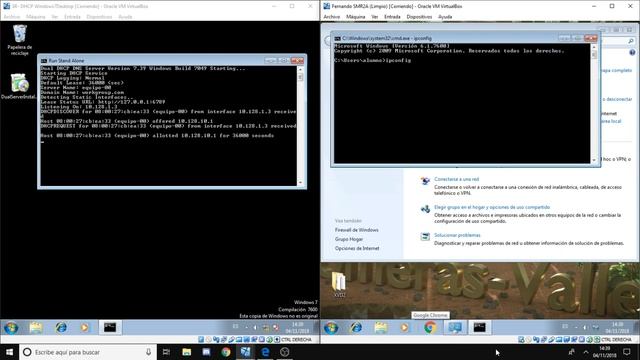The height and width of the screenshot is (360, 640).
Task: Click the Solucionar problemas icon
Action: click(425, 237)
